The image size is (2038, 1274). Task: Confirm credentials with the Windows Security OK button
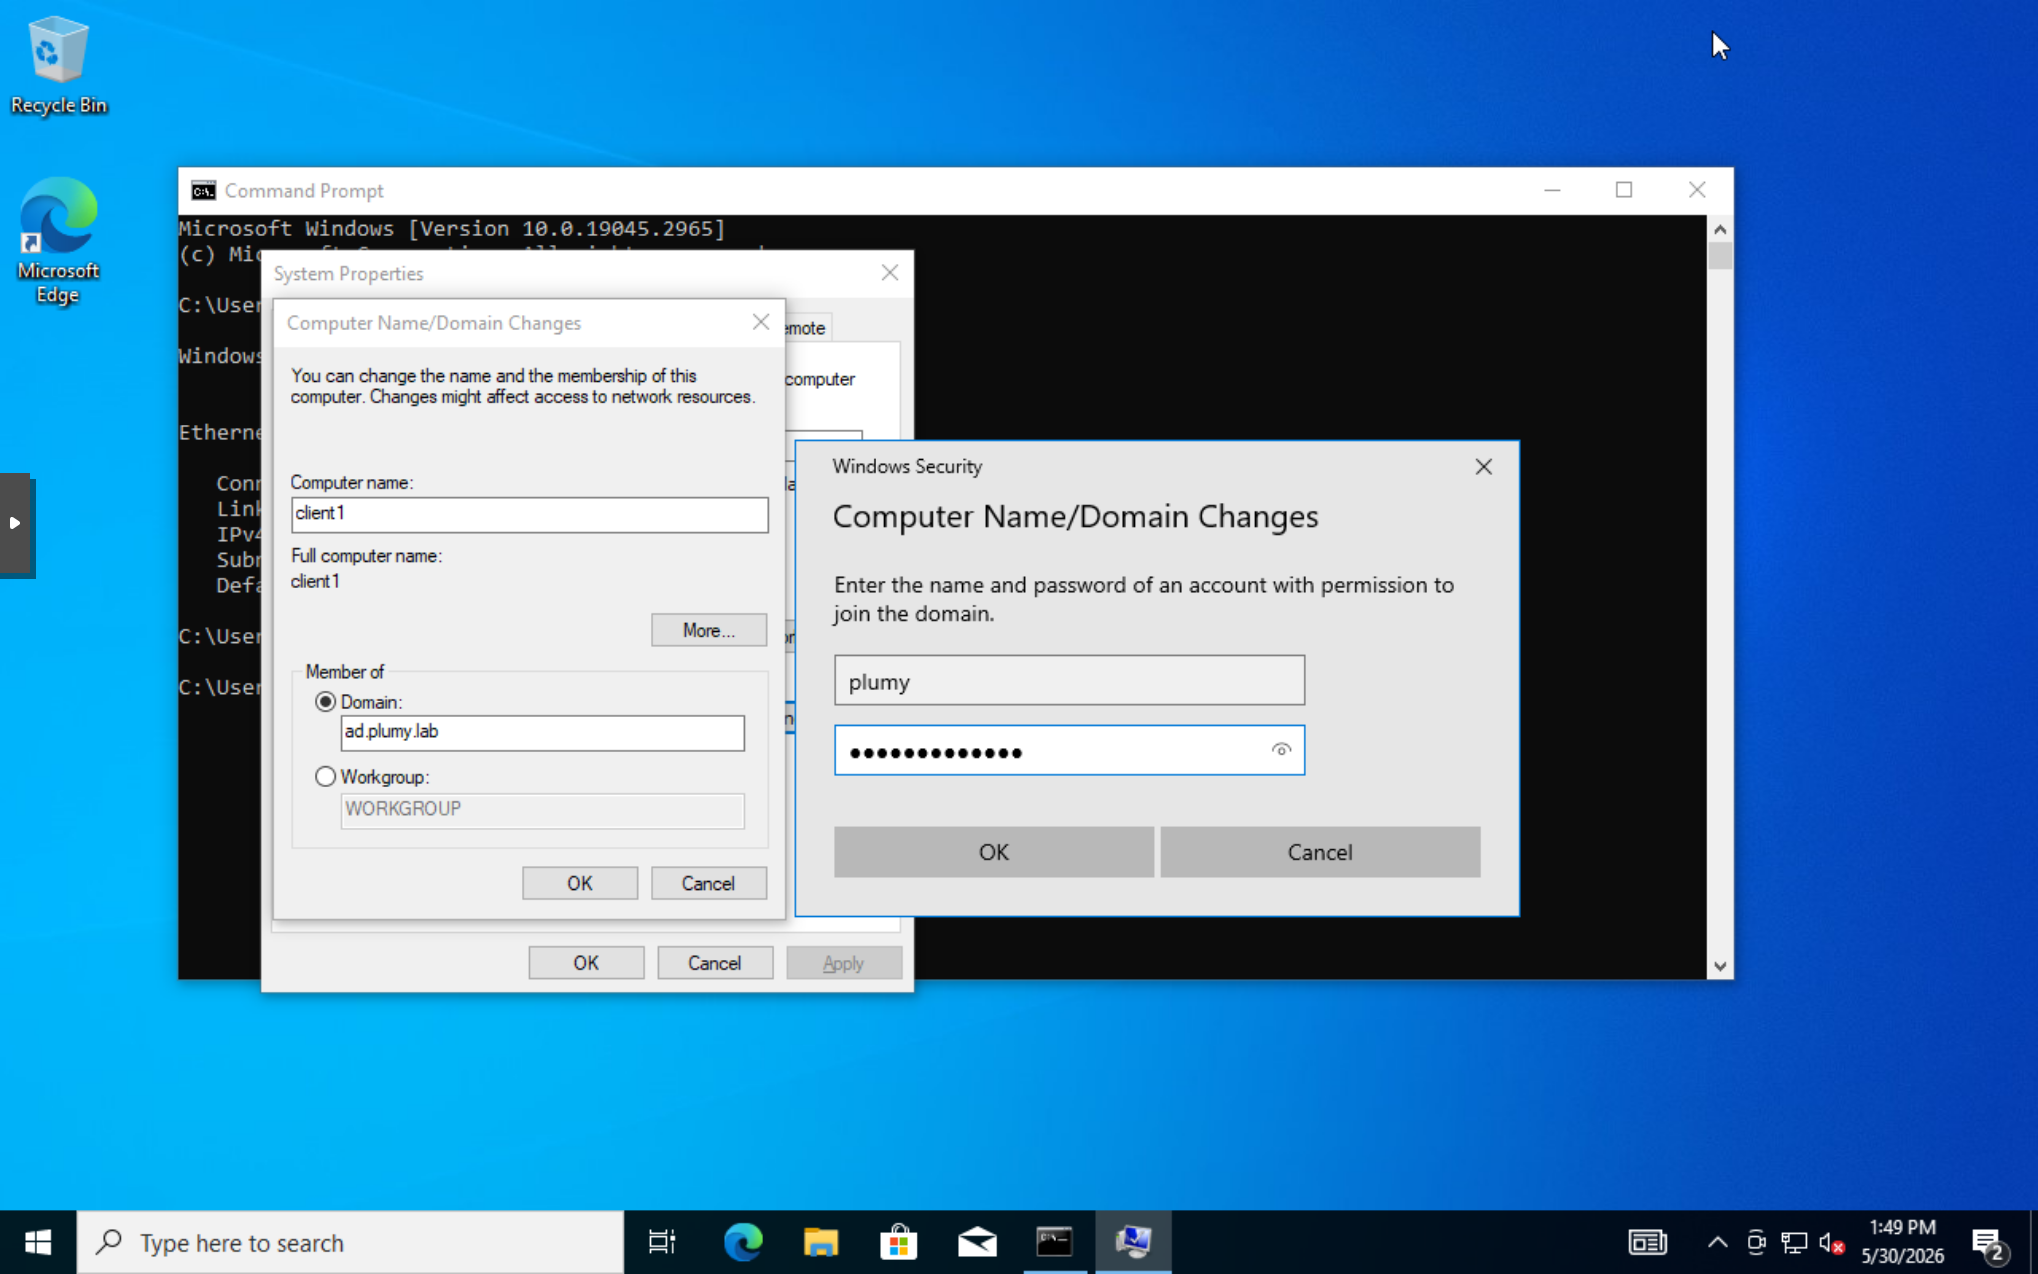coord(993,852)
